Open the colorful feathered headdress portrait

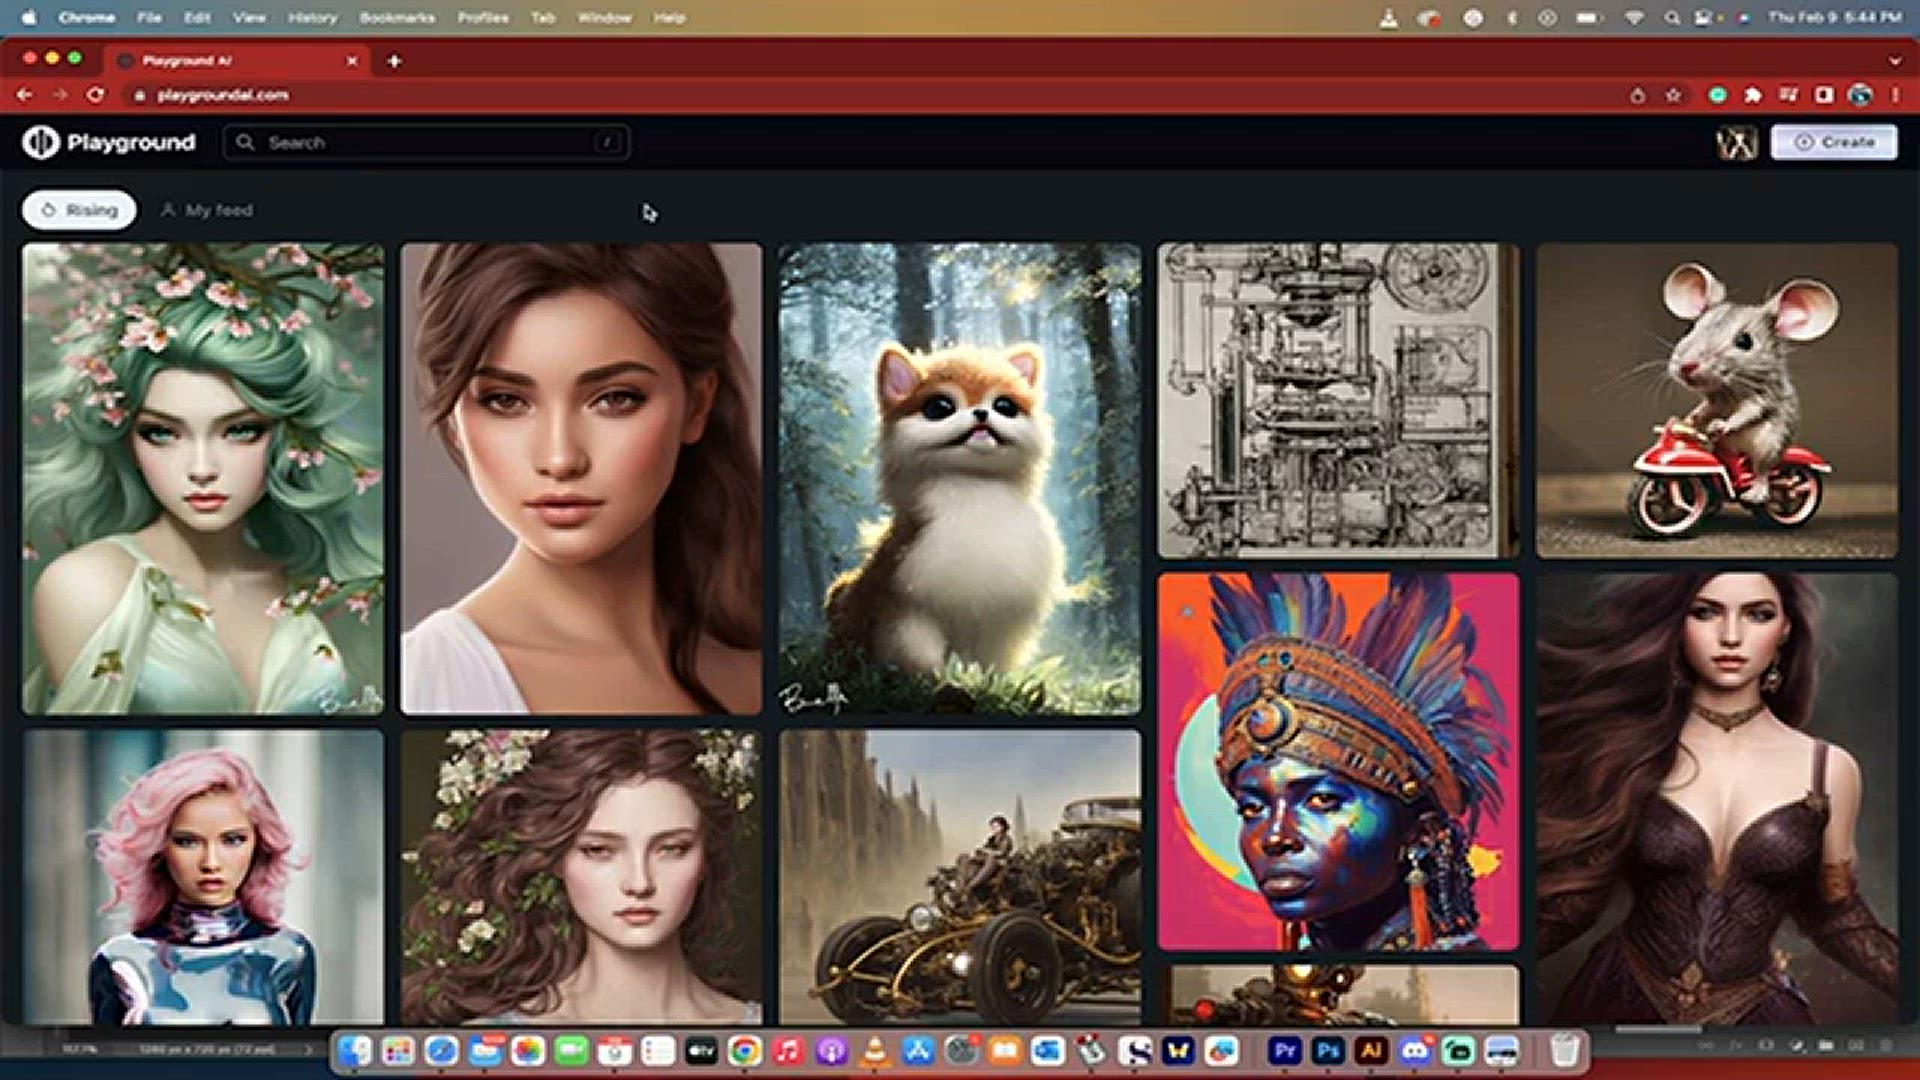coord(1338,762)
